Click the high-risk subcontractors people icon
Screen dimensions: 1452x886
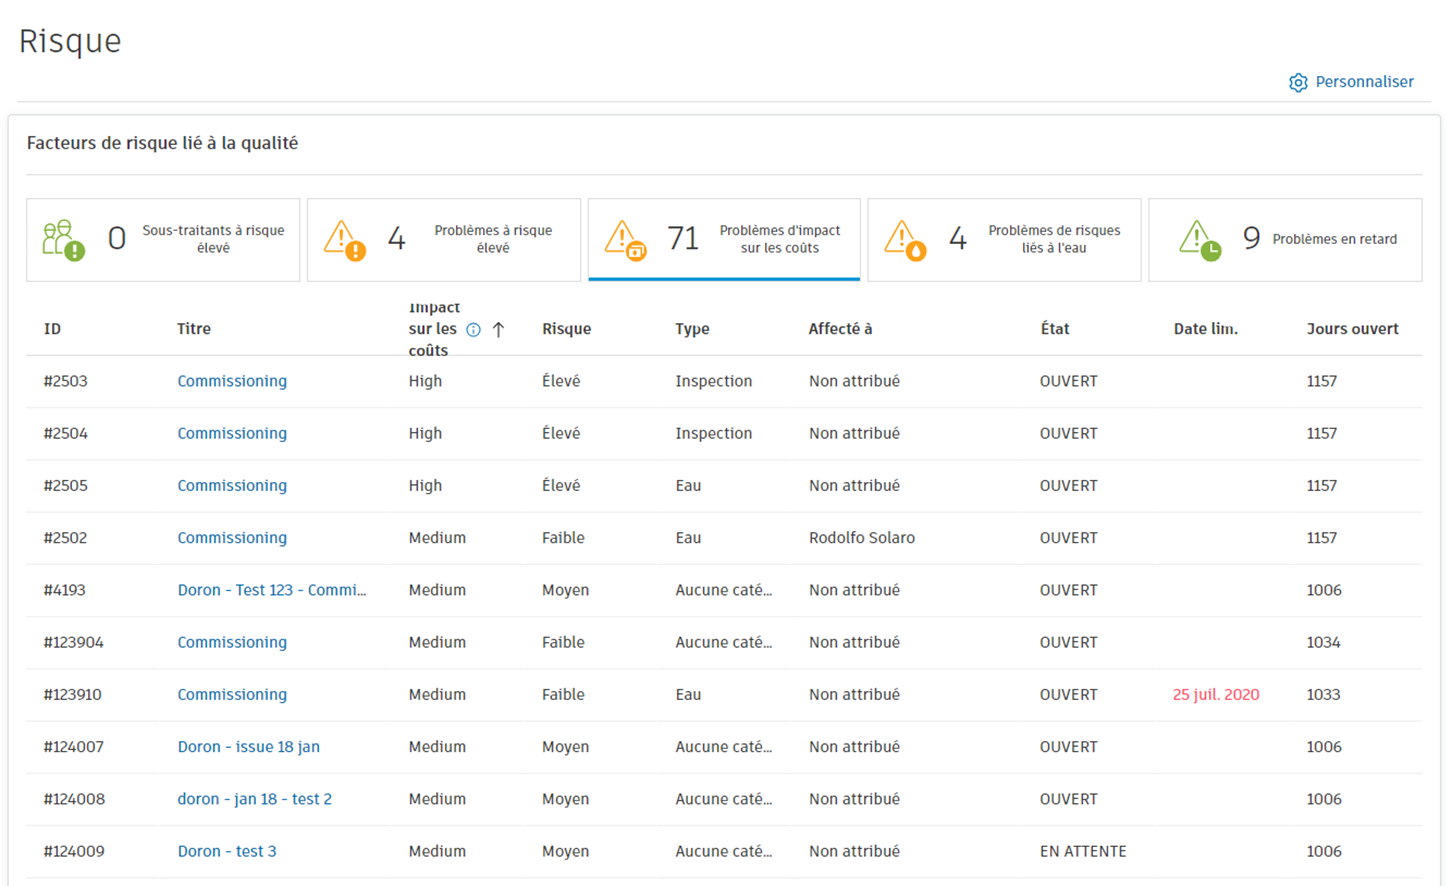pyautogui.click(x=63, y=240)
